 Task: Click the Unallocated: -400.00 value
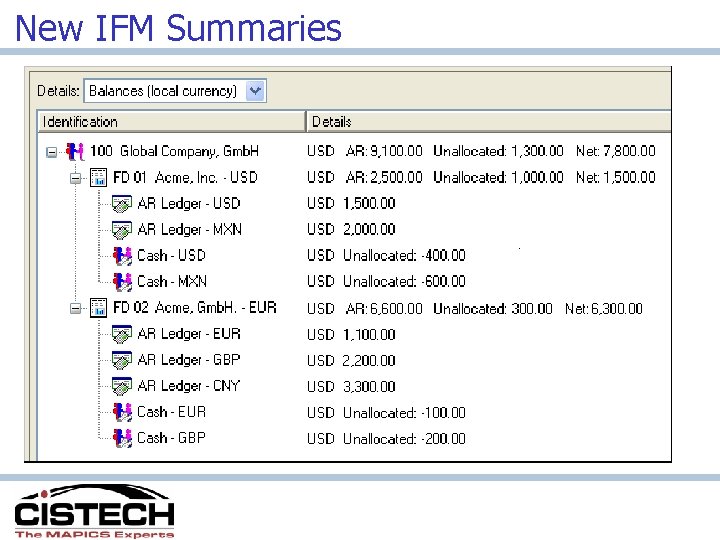coord(404,255)
